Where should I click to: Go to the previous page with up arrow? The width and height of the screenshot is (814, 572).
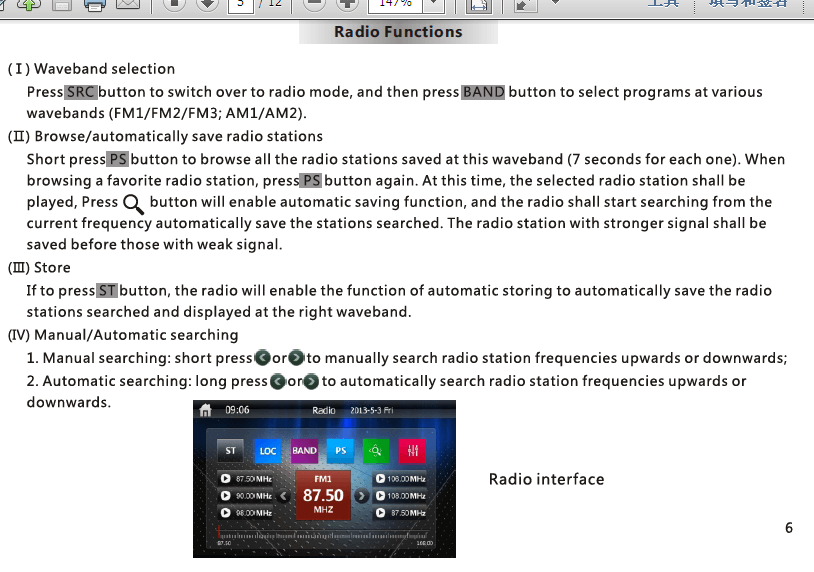click(174, 4)
